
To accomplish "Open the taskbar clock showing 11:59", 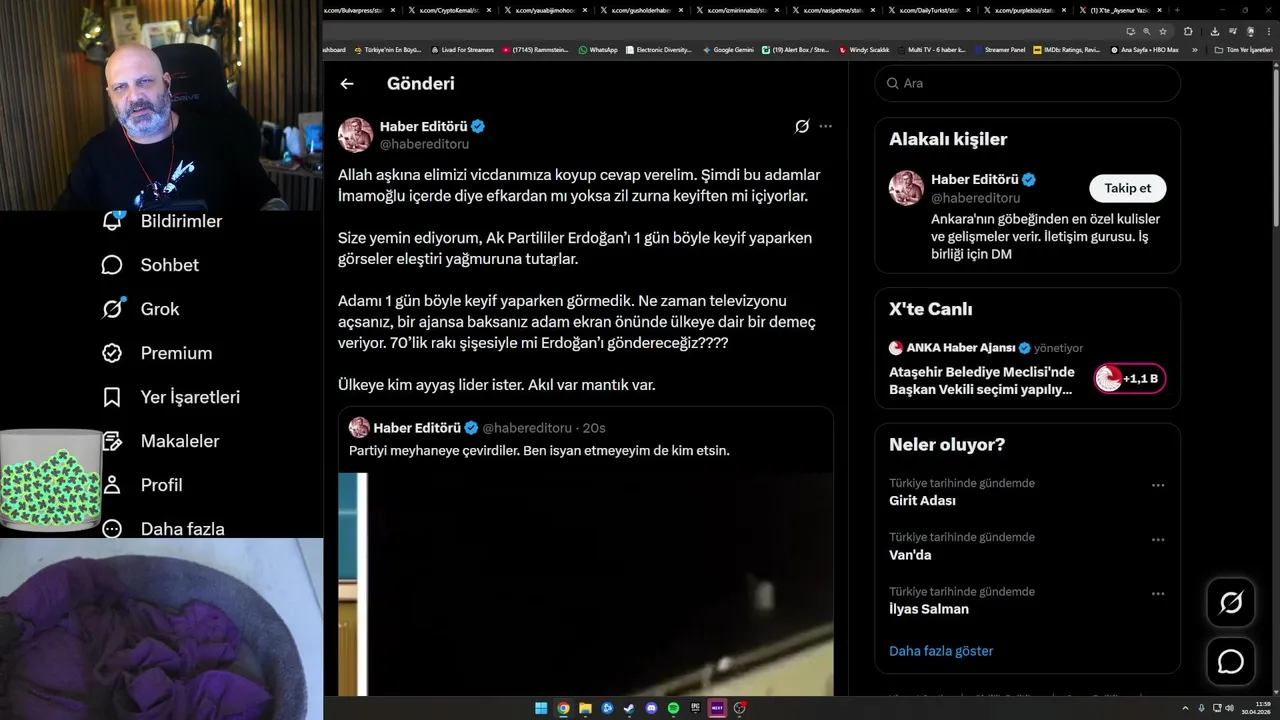I will click(1256, 708).
